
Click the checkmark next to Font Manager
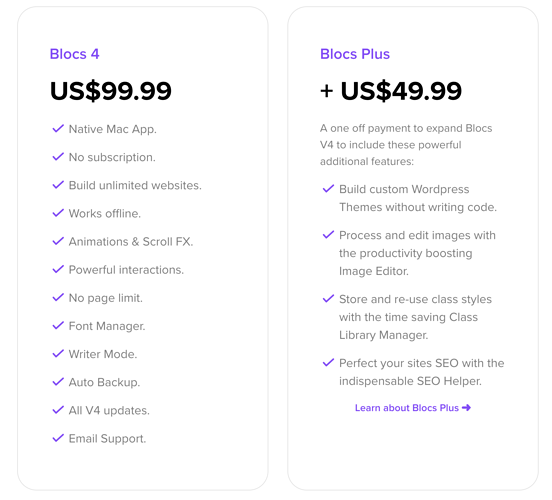58,326
